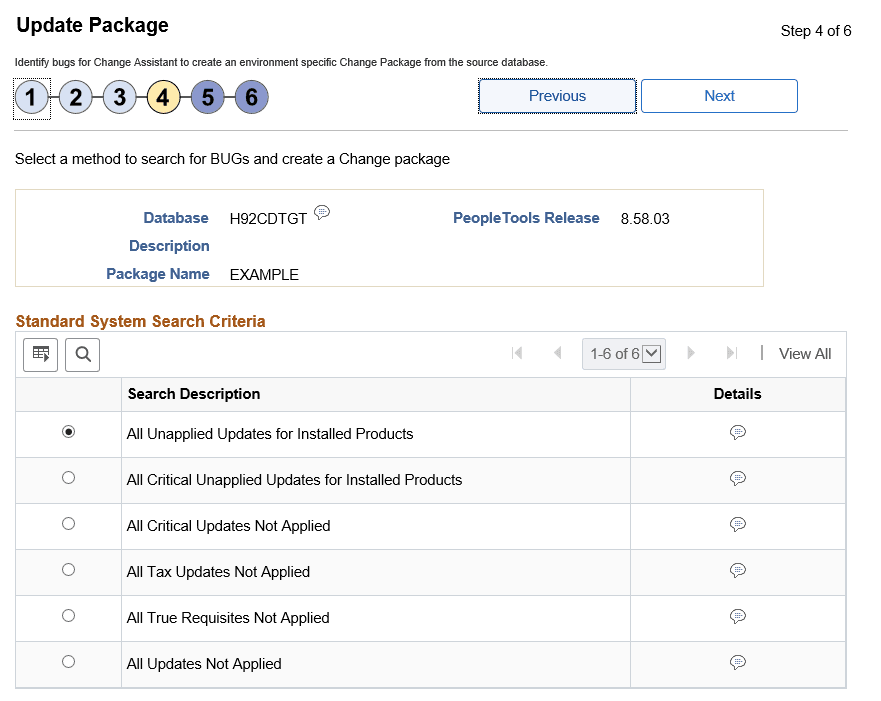Open Details comments for All Updates Not Applied
Image resolution: width=881 pixels, height=701 pixels.
[737, 662]
